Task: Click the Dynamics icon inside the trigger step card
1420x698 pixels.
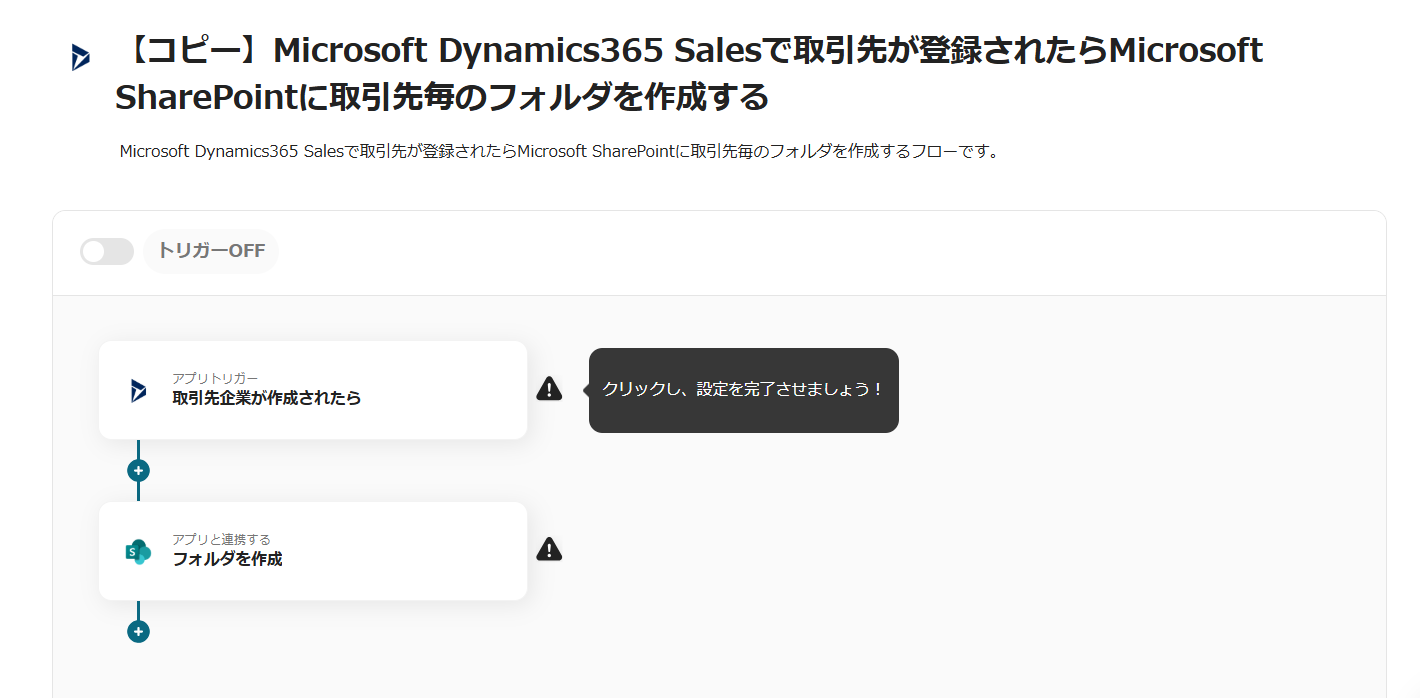Action: pyautogui.click(x=138, y=390)
